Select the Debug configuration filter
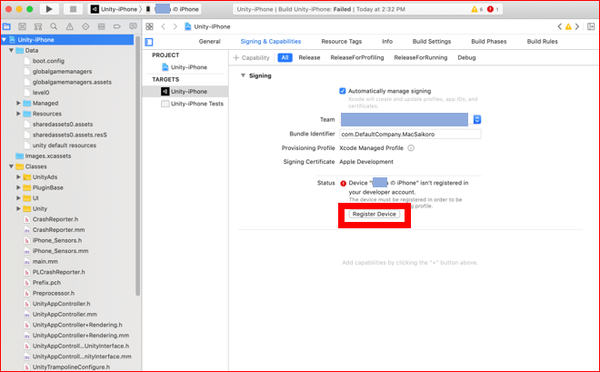Viewport: 600px width, 372px height. click(x=466, y=58)
